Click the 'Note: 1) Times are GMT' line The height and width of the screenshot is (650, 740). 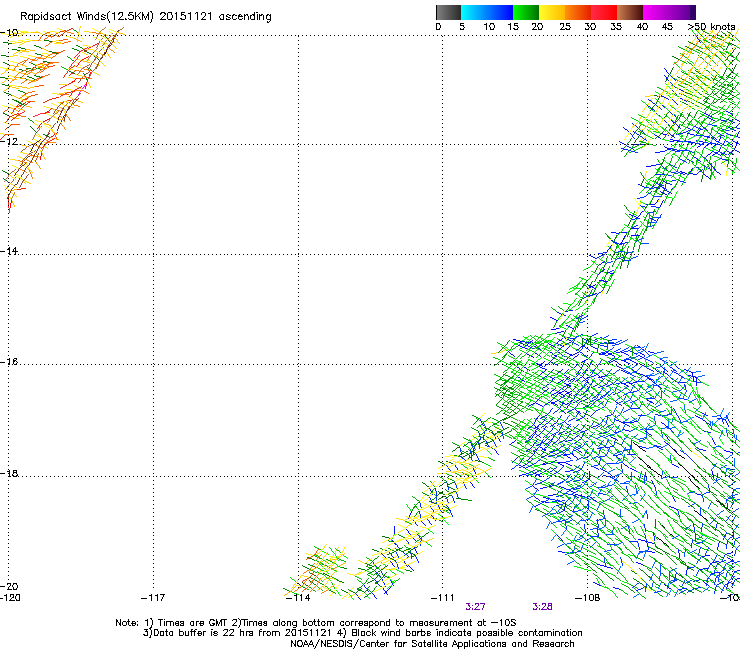316,623
